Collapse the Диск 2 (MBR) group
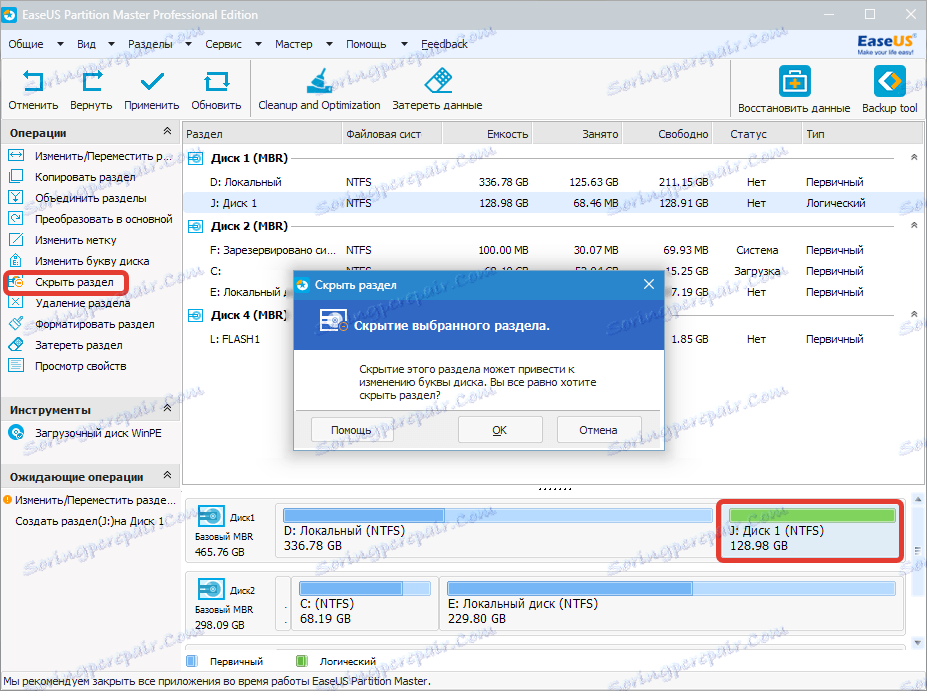Screen dimensions: 927x691 [914, 225]
